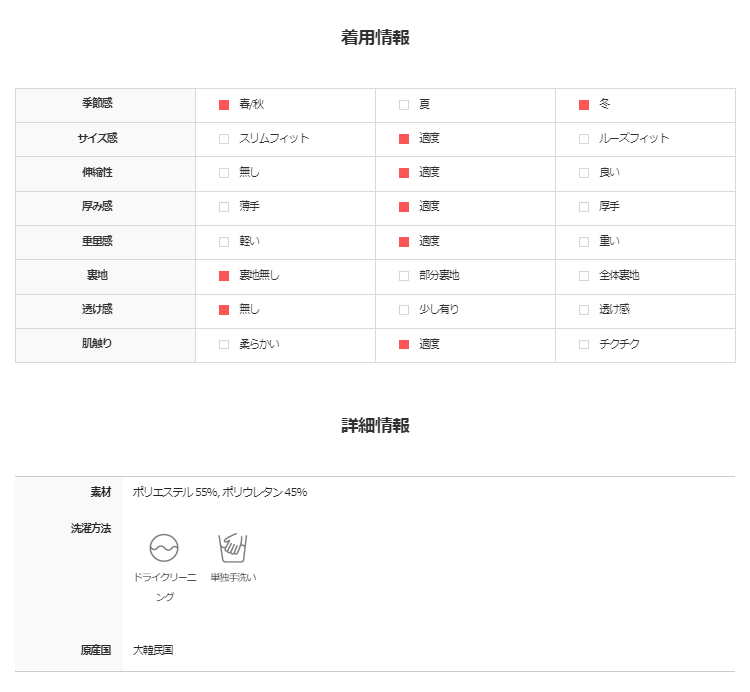This screenshot has height=692, width=750.
Task: Check the 全体裏地 checkbox
Action: click(584, 276)
